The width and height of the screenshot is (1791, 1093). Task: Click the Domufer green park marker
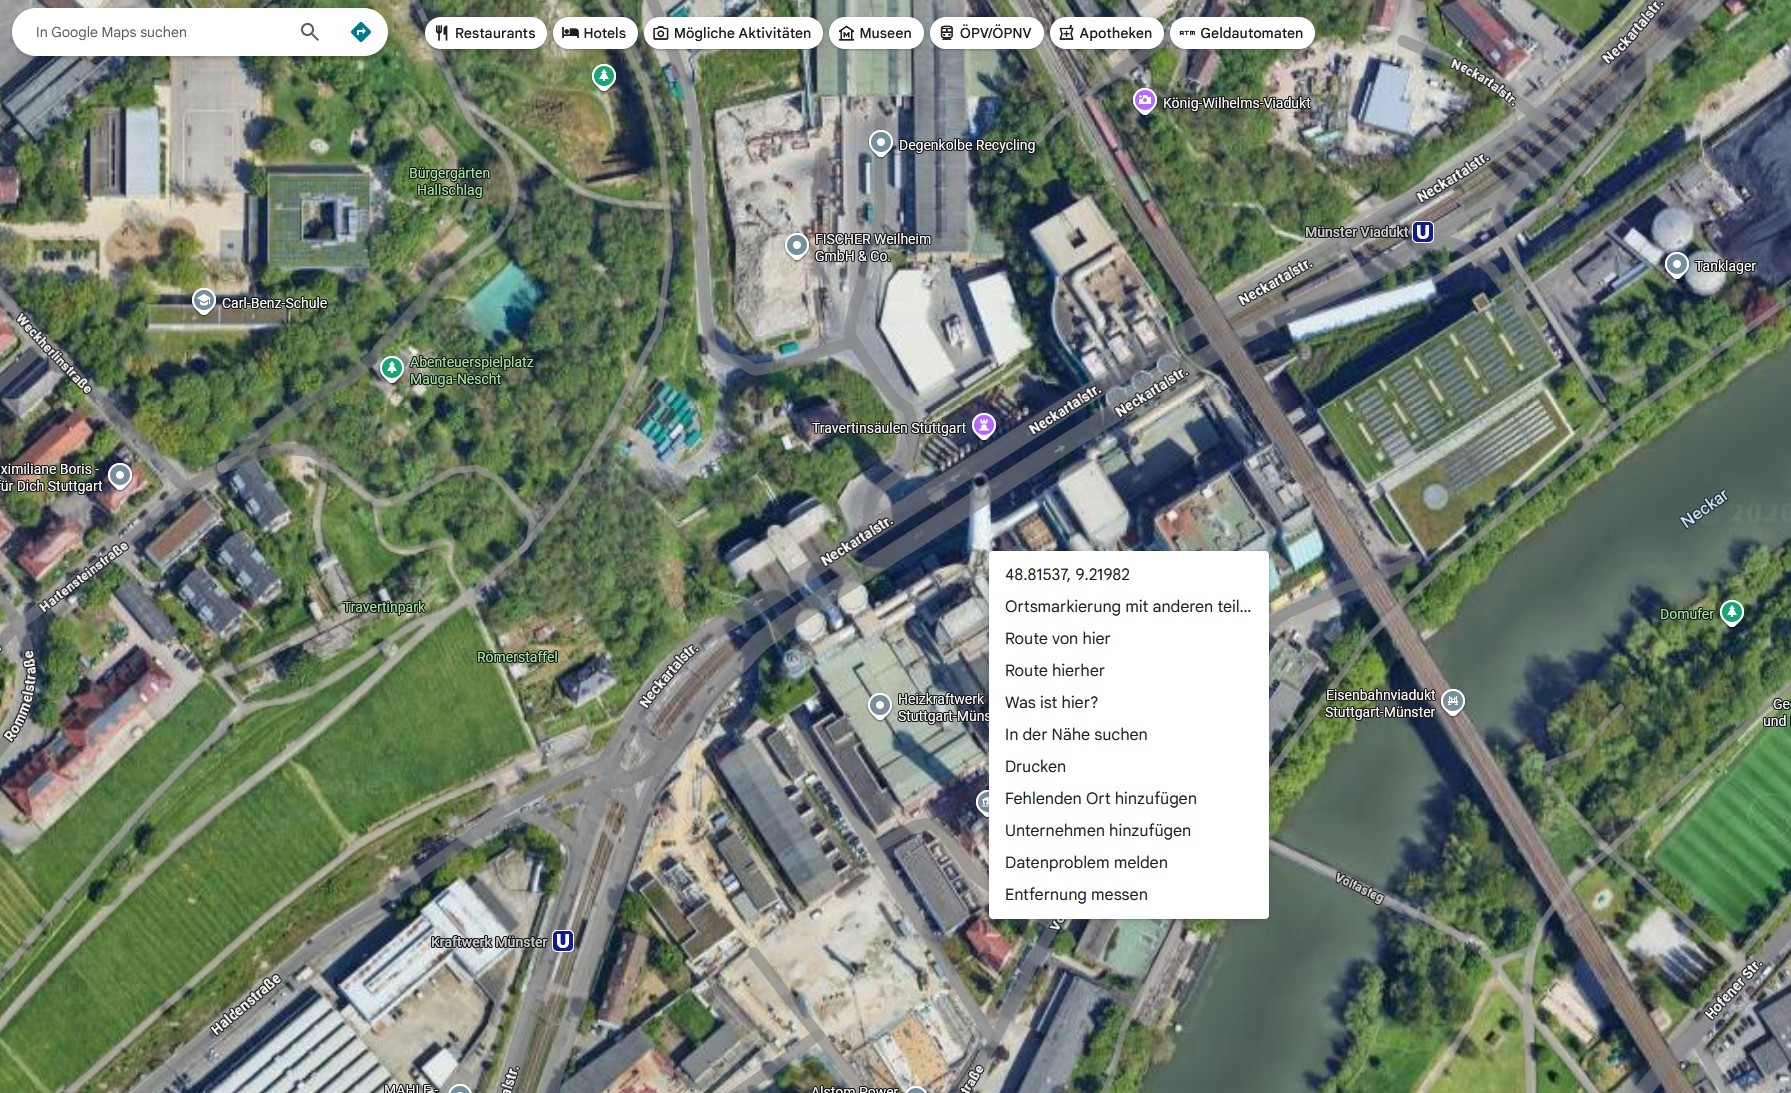1731,612
